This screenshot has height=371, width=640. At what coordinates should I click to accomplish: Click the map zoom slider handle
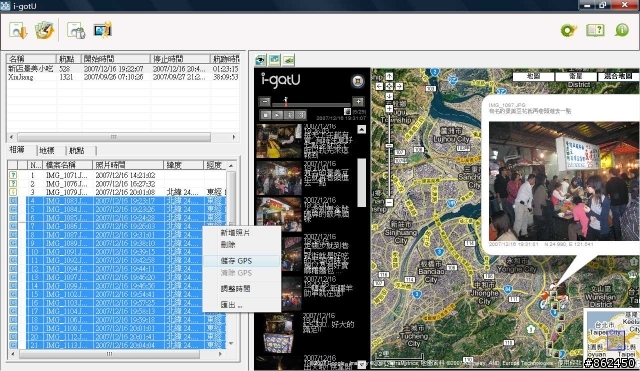(x=389, y=146)
